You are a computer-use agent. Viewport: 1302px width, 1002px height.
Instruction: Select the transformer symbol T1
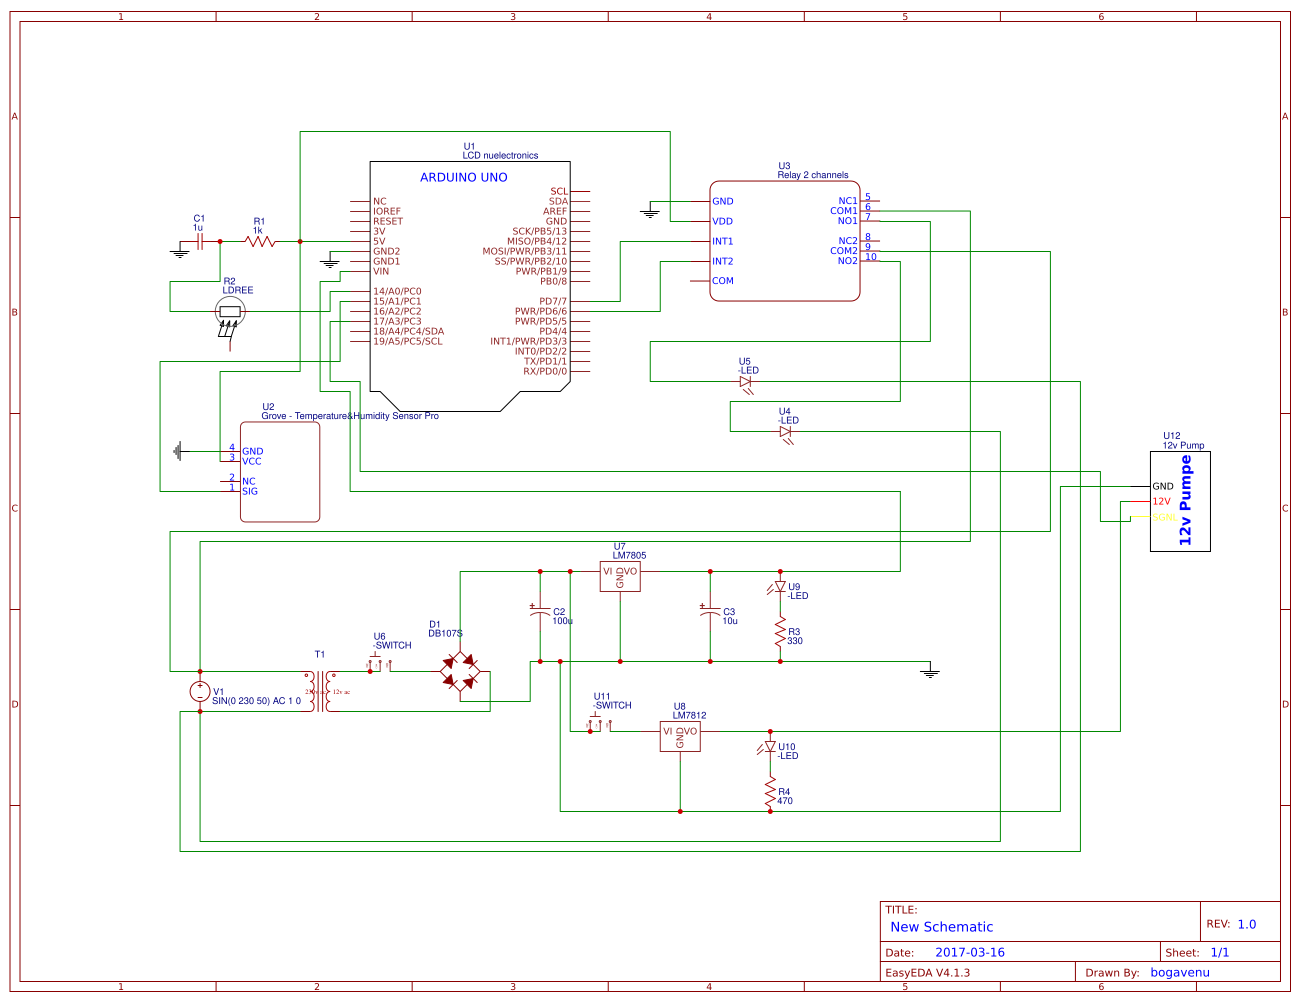322,690
